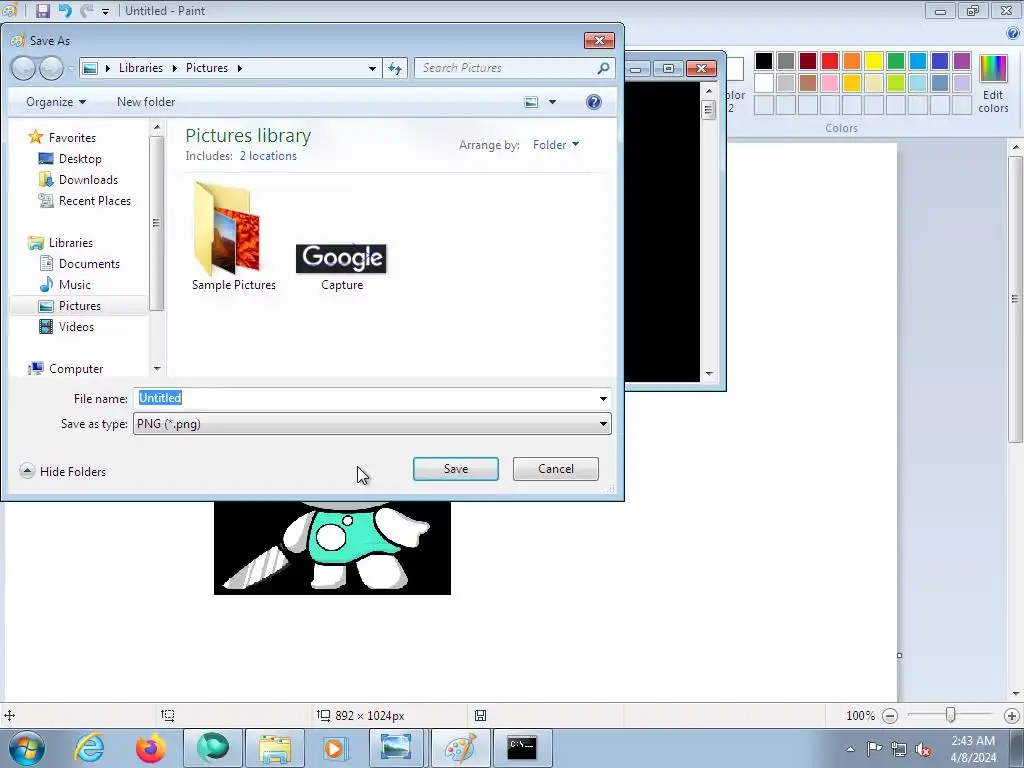
Task: Show hidden tray icons arrow
Action: click(850, 749)
